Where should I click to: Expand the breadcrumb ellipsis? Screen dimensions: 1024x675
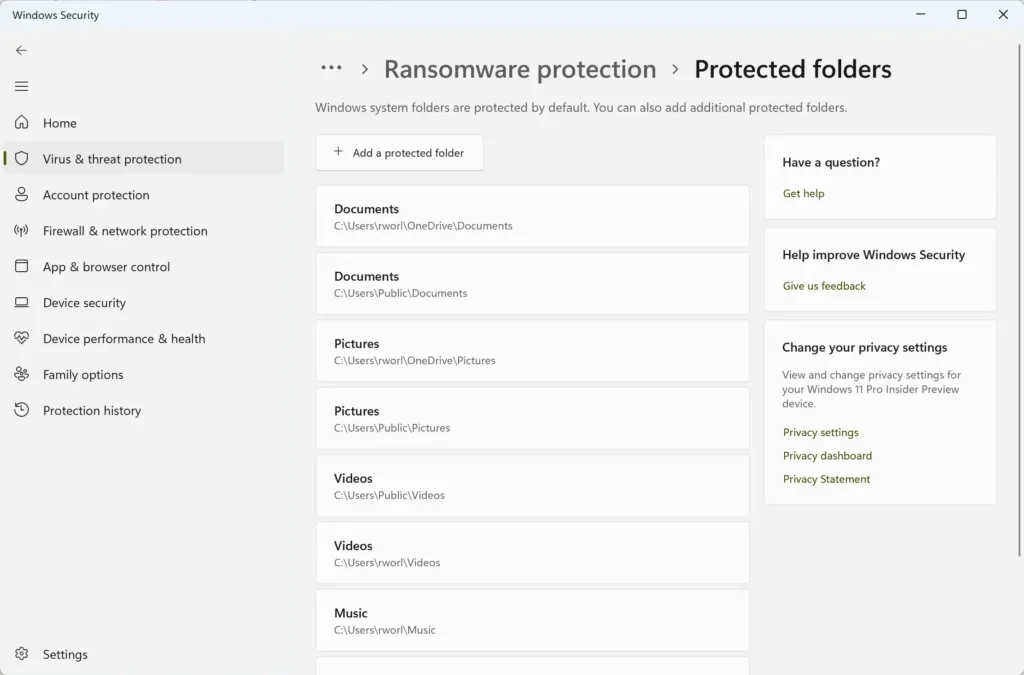331,68
